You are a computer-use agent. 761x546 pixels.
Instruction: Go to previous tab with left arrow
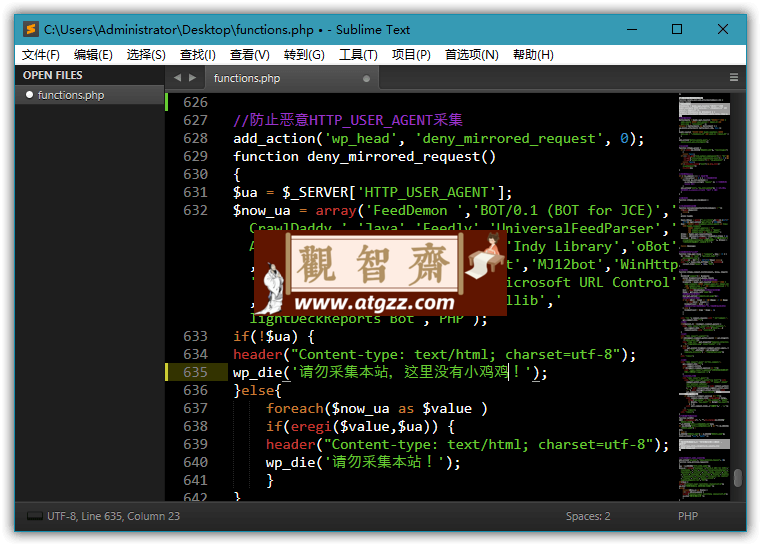[177, 78]
